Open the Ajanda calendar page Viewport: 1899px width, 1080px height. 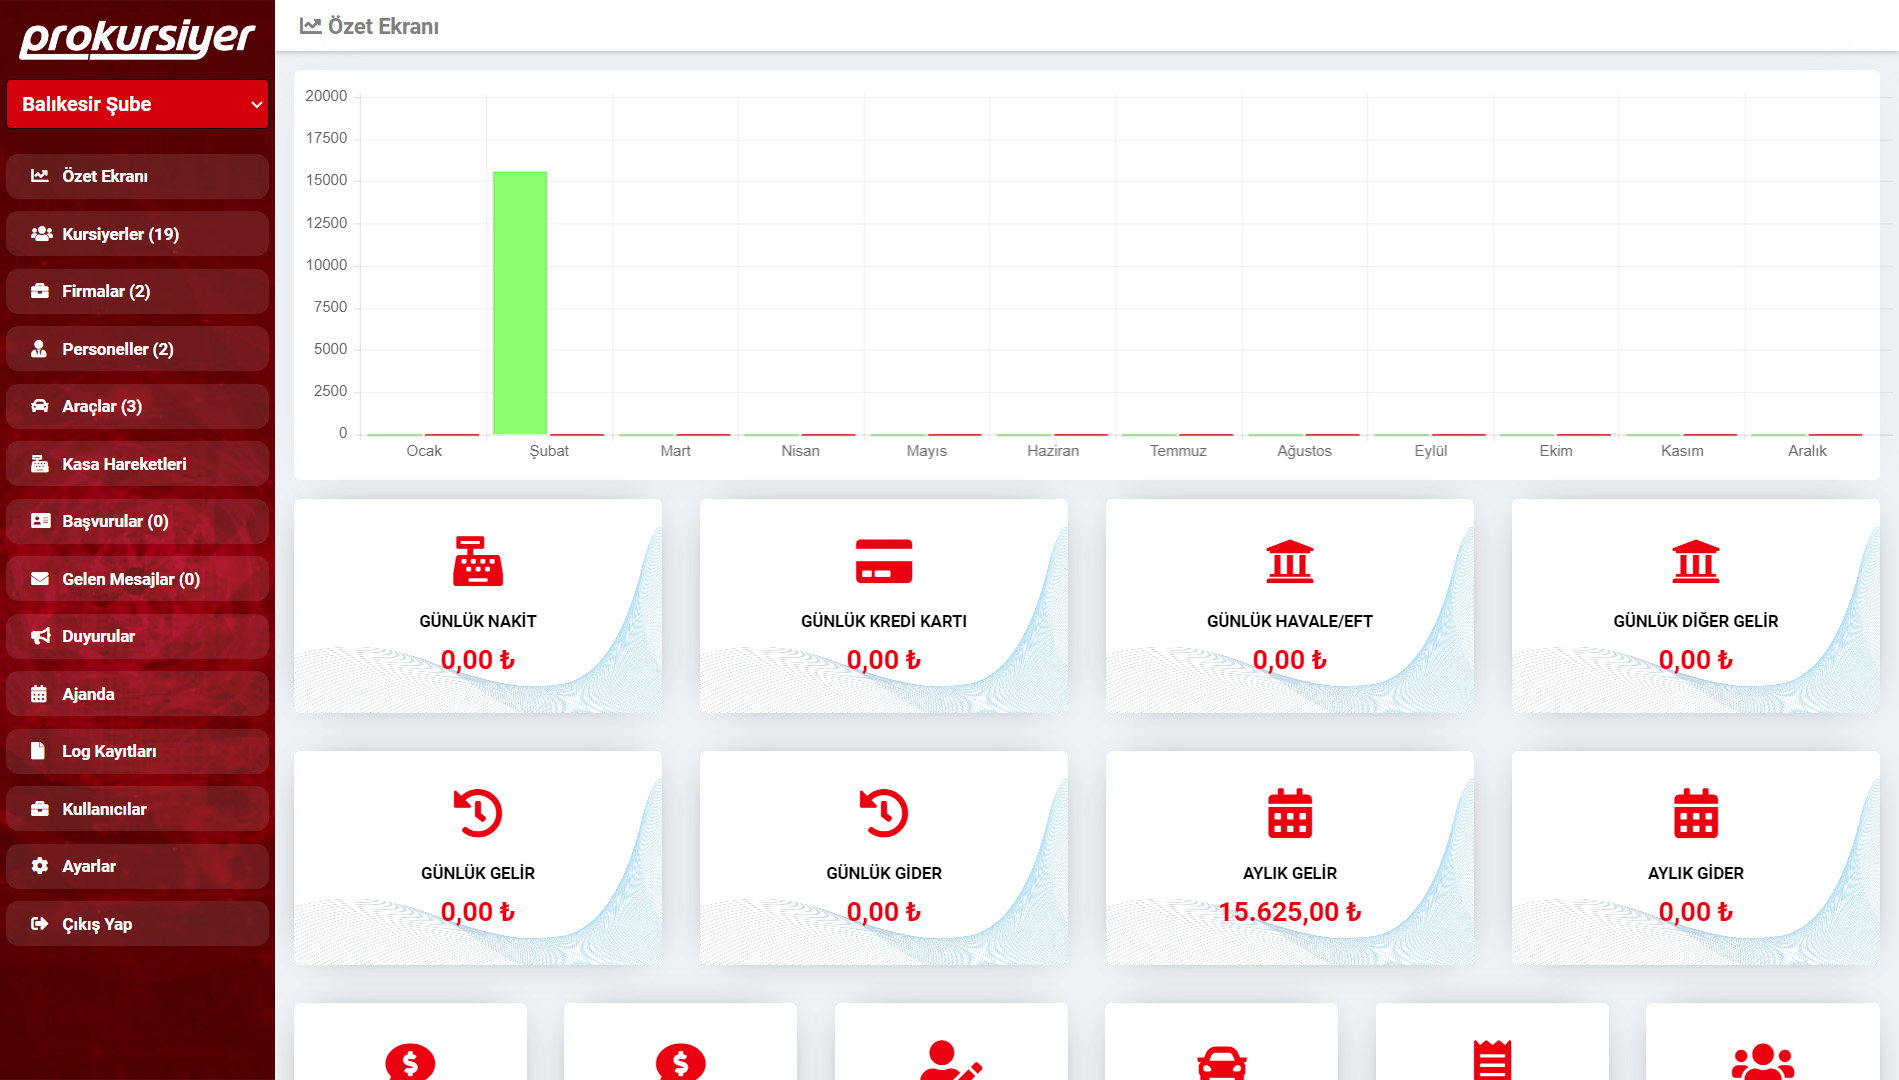137,694
